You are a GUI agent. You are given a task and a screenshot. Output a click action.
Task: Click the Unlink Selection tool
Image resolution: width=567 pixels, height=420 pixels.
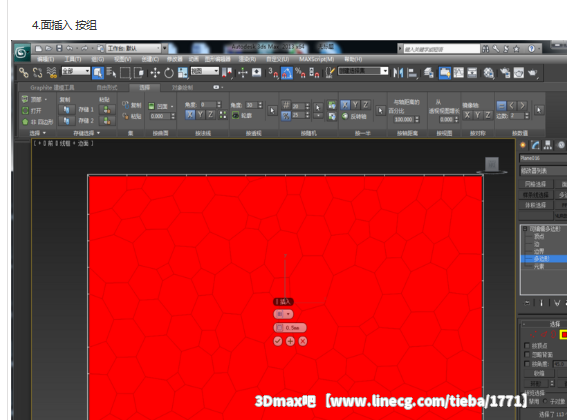(x=38, y=73)
